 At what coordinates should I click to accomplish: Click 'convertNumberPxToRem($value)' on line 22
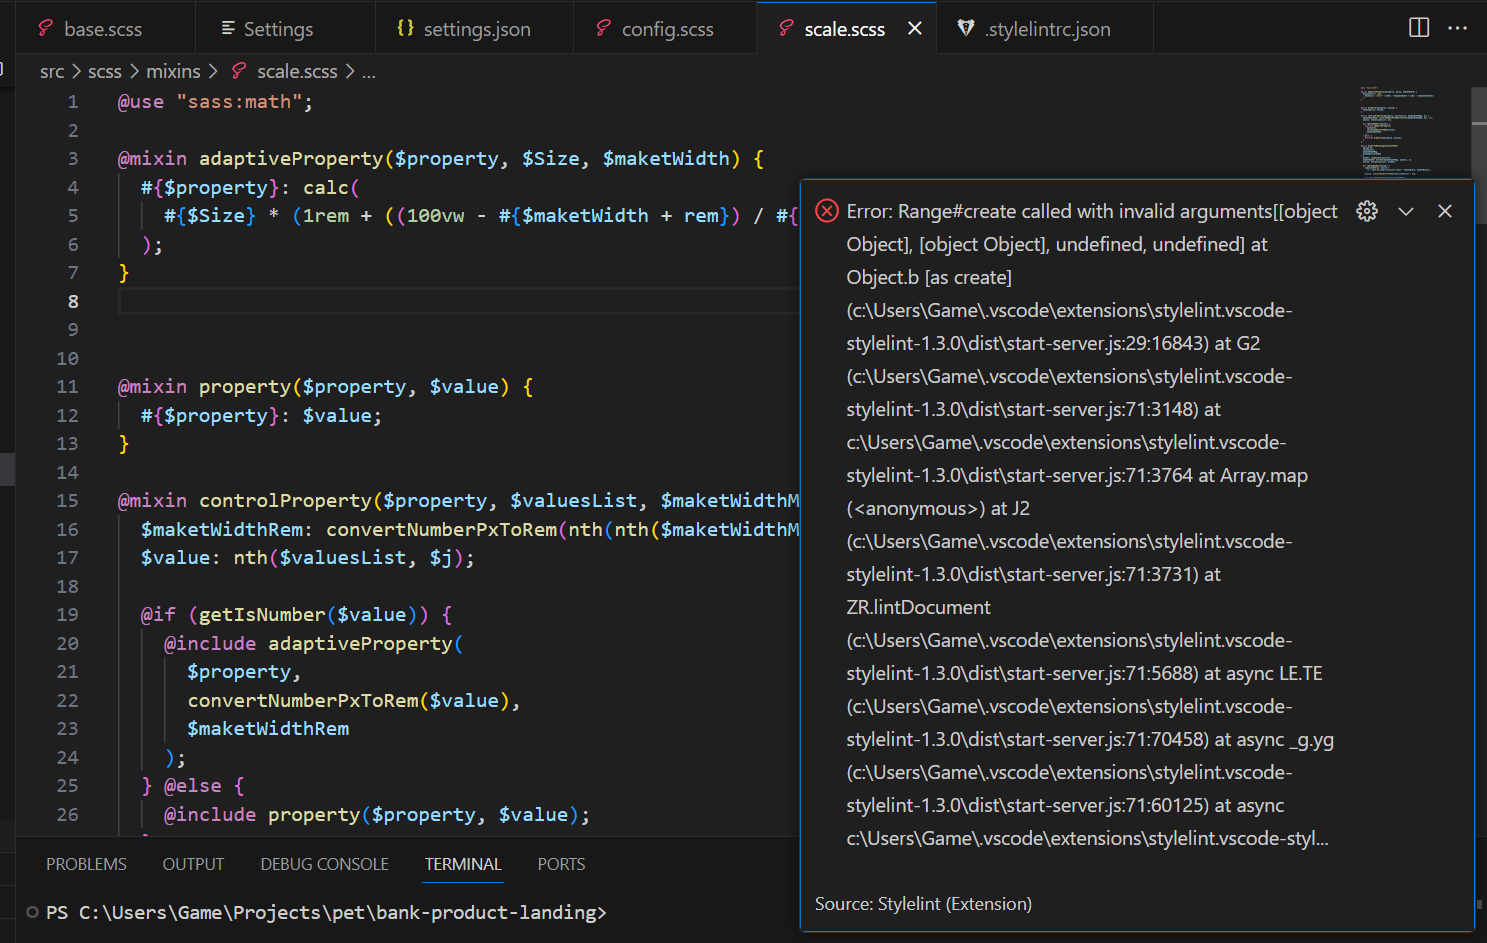coord(349,700)
